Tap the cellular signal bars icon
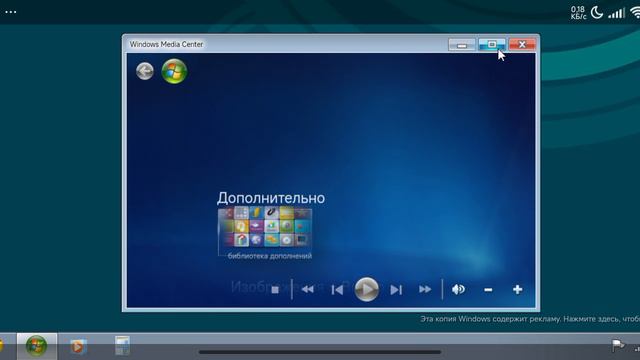Image resolution: width=640 pixels, height=360 pixels. [x=616, y=13]
